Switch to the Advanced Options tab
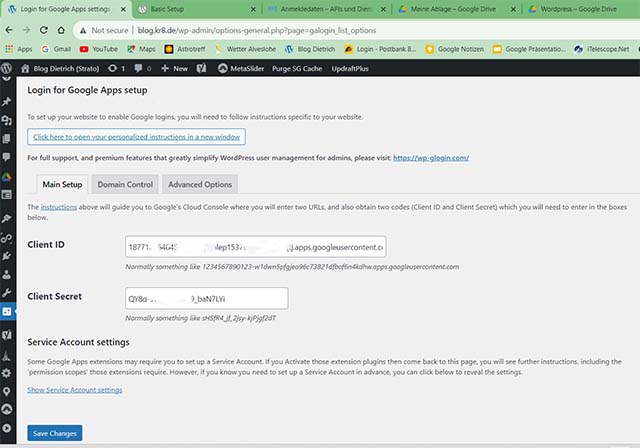The height and width of the screenshot is (448, 640). 200,184
